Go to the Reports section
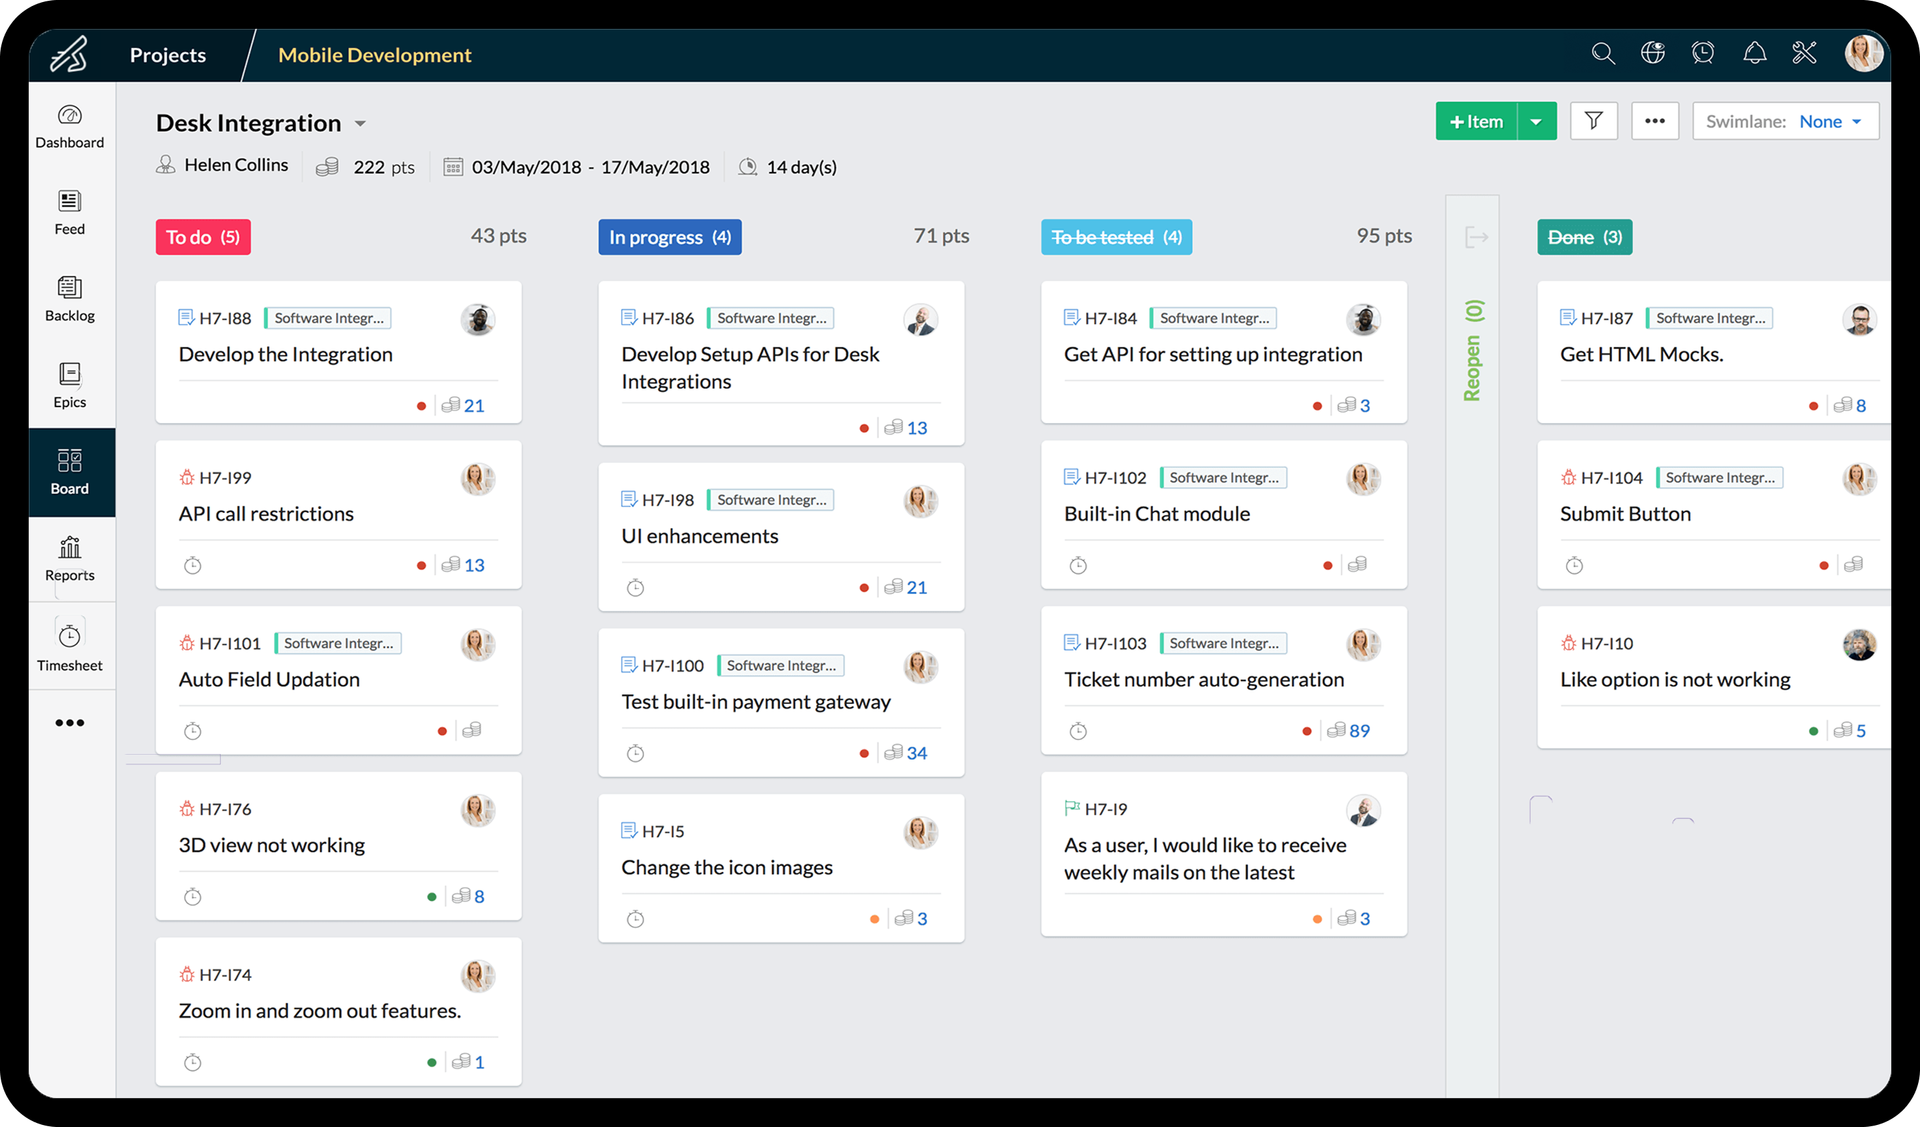The width and height of the screenshot is (1920, 1127). pos(70,558)
